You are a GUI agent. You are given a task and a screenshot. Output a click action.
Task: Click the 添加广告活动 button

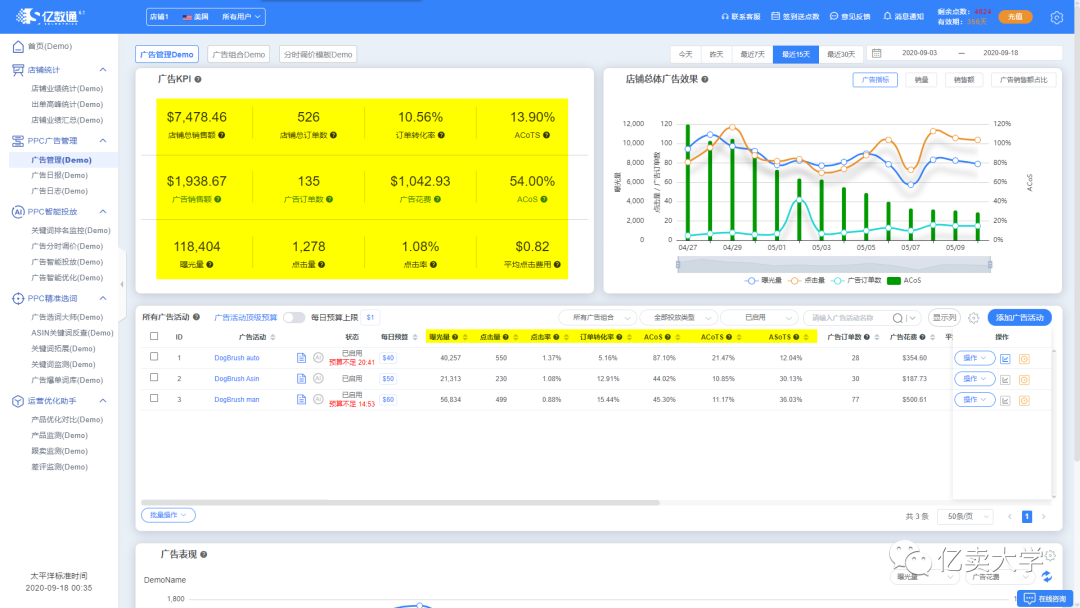click(x=1019, y=317)
